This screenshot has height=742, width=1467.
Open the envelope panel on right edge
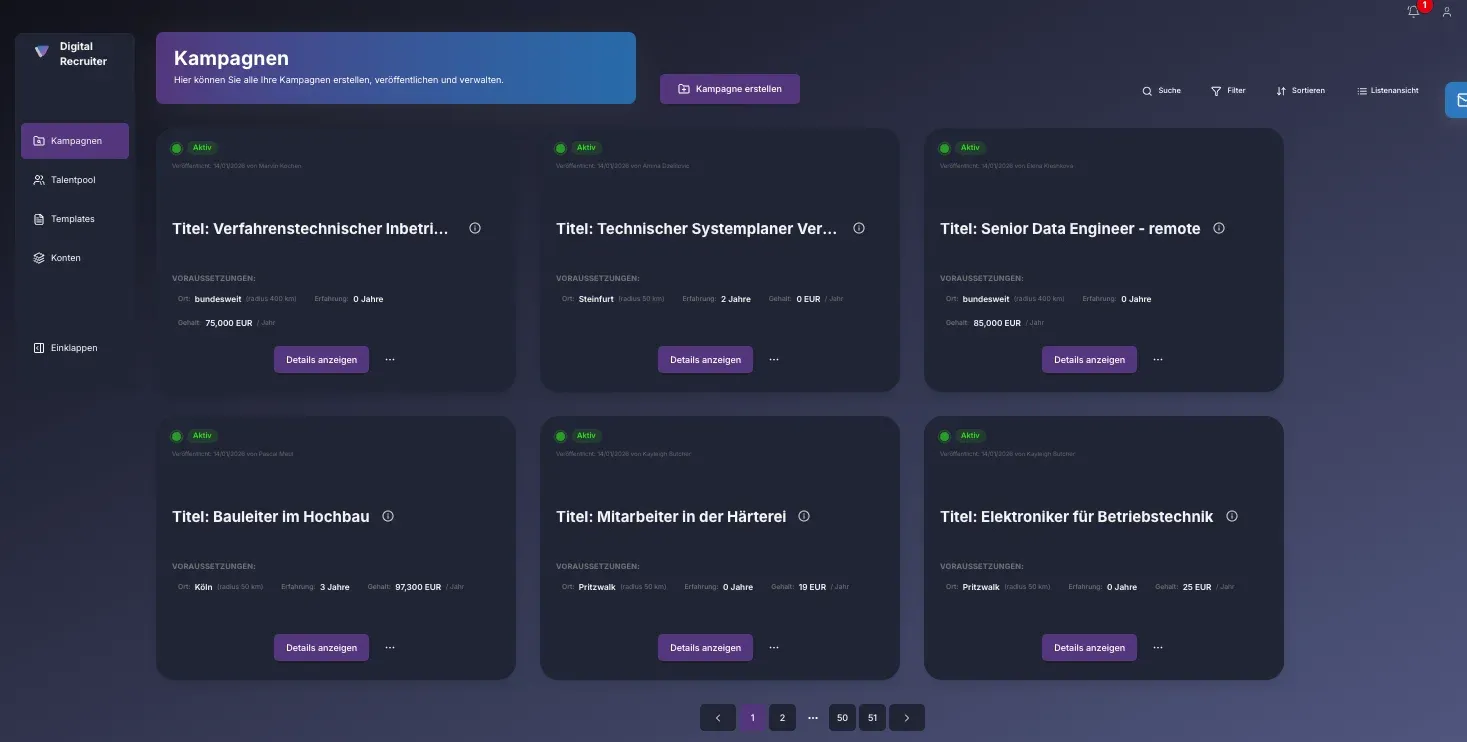pyautogui.click(x=1460, y=99)
